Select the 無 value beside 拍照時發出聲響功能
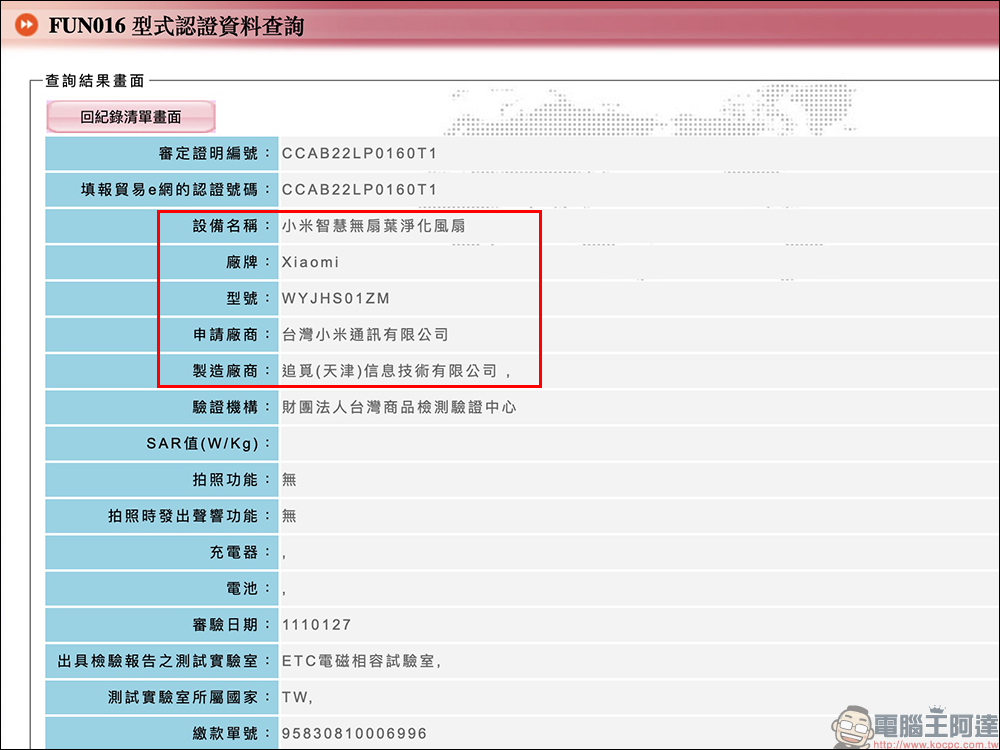This screenshot has width=1000, height=750. [x=290, y=515]
